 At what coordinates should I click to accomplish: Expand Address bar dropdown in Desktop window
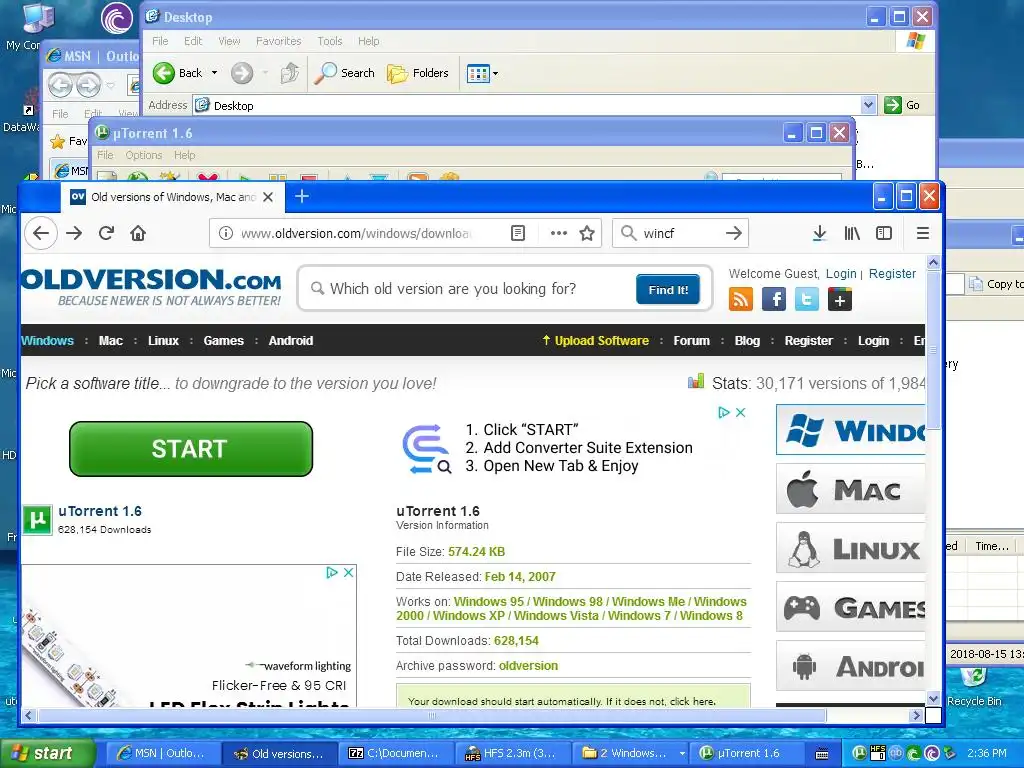868,104
